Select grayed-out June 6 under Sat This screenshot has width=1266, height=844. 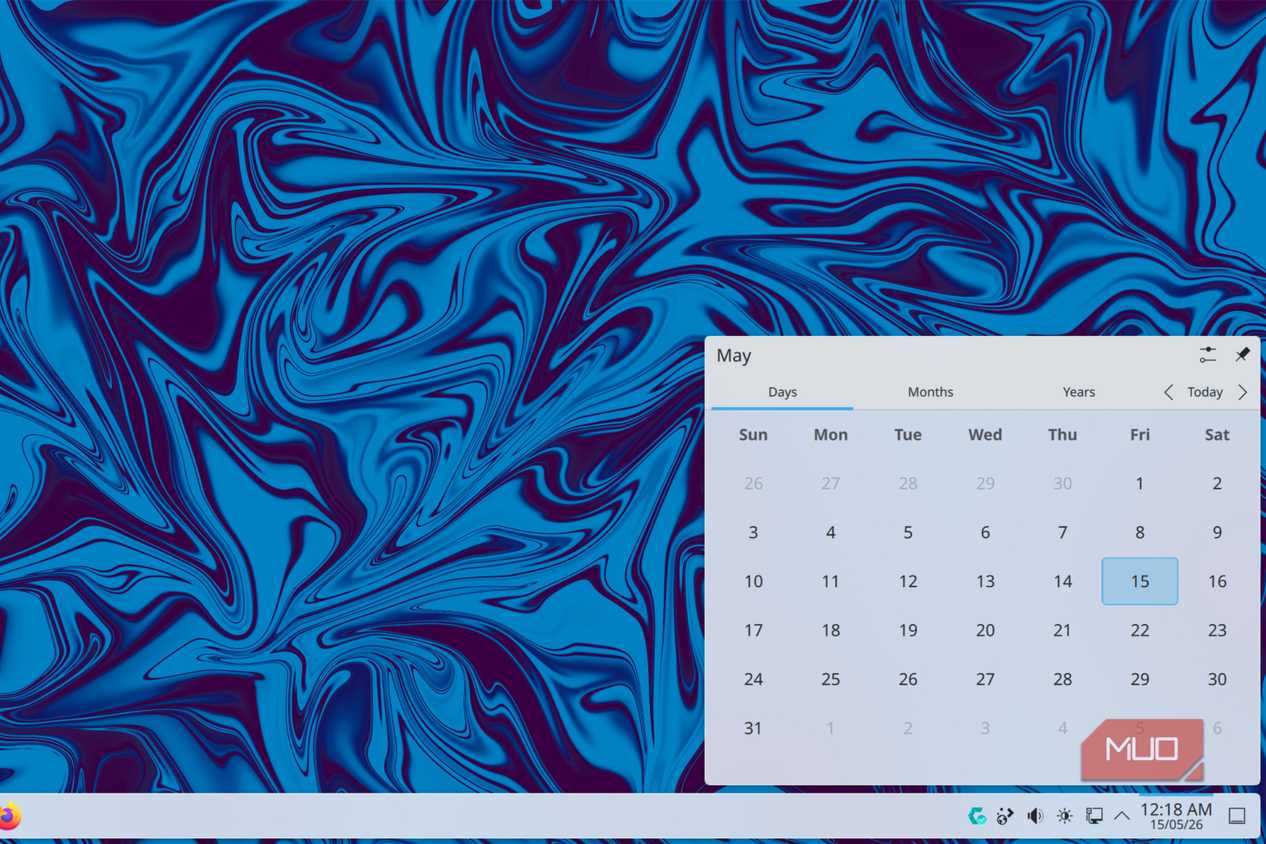[1217, 728]
